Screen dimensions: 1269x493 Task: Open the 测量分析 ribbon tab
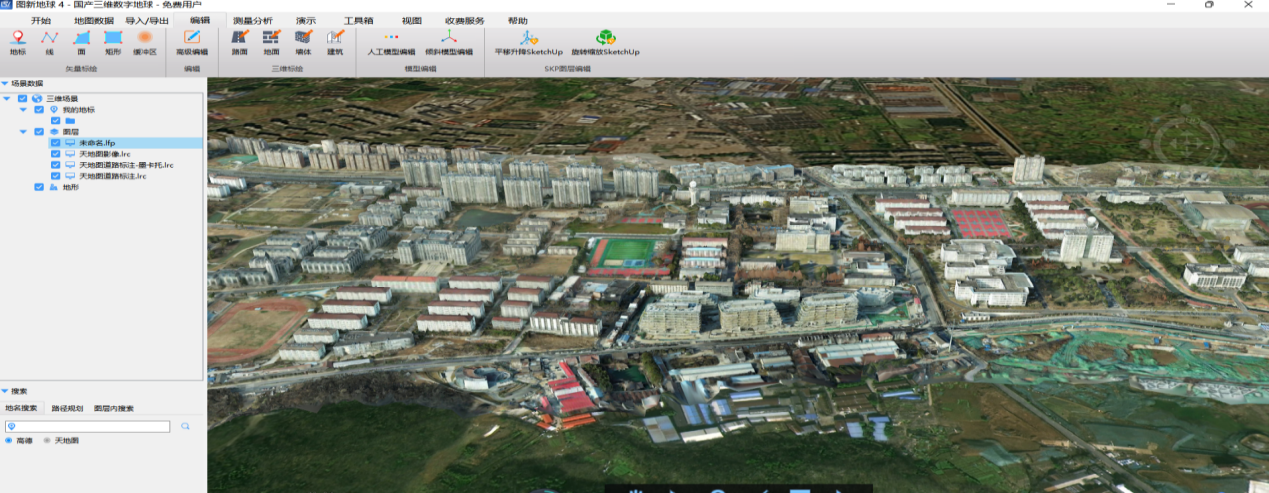tap(252, 20)
